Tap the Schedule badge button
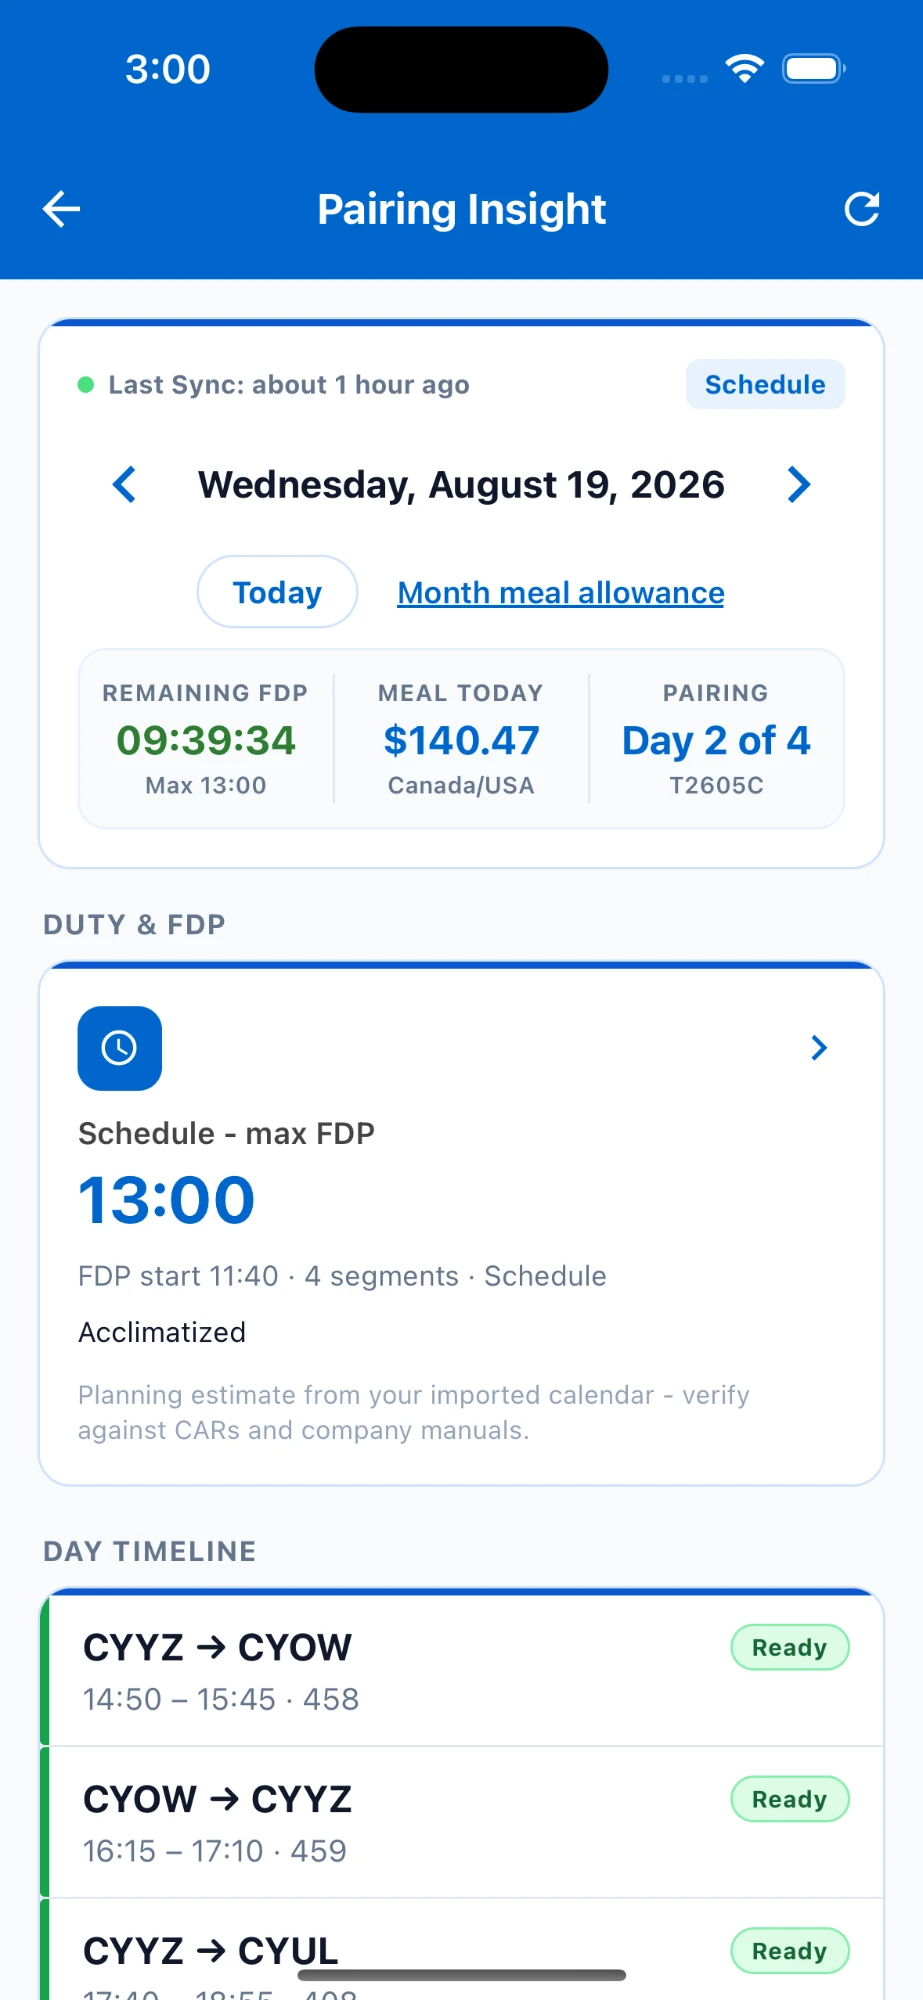This screenshot has height=2000, width=923. (765, 385)
